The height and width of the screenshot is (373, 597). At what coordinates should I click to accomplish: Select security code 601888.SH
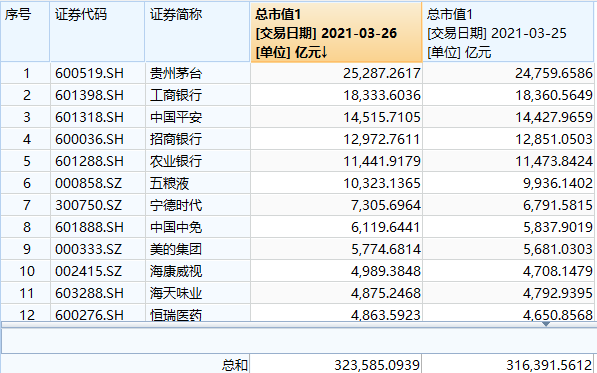coord(89,228)
